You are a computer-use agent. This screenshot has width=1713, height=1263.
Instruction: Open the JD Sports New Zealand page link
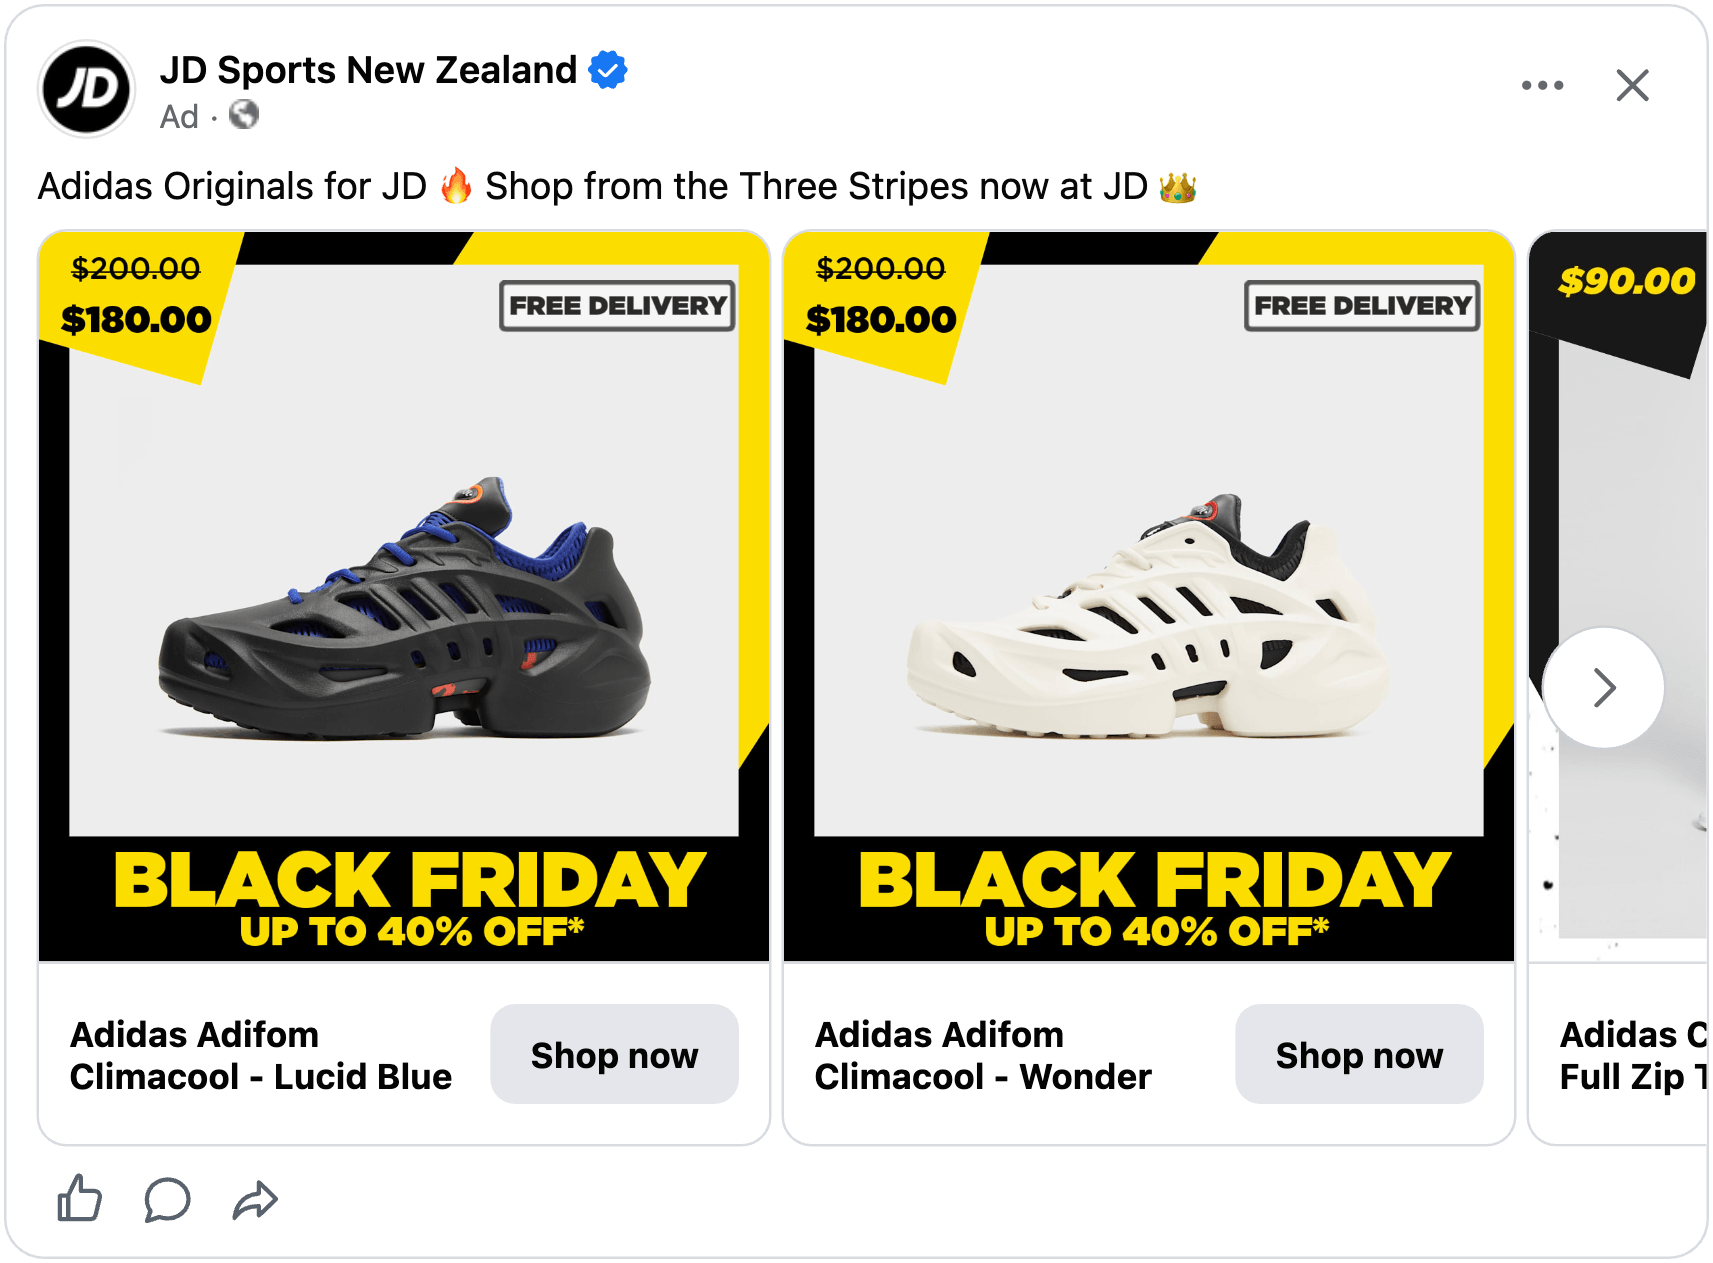pyautogui.click(x=368, y=70)
